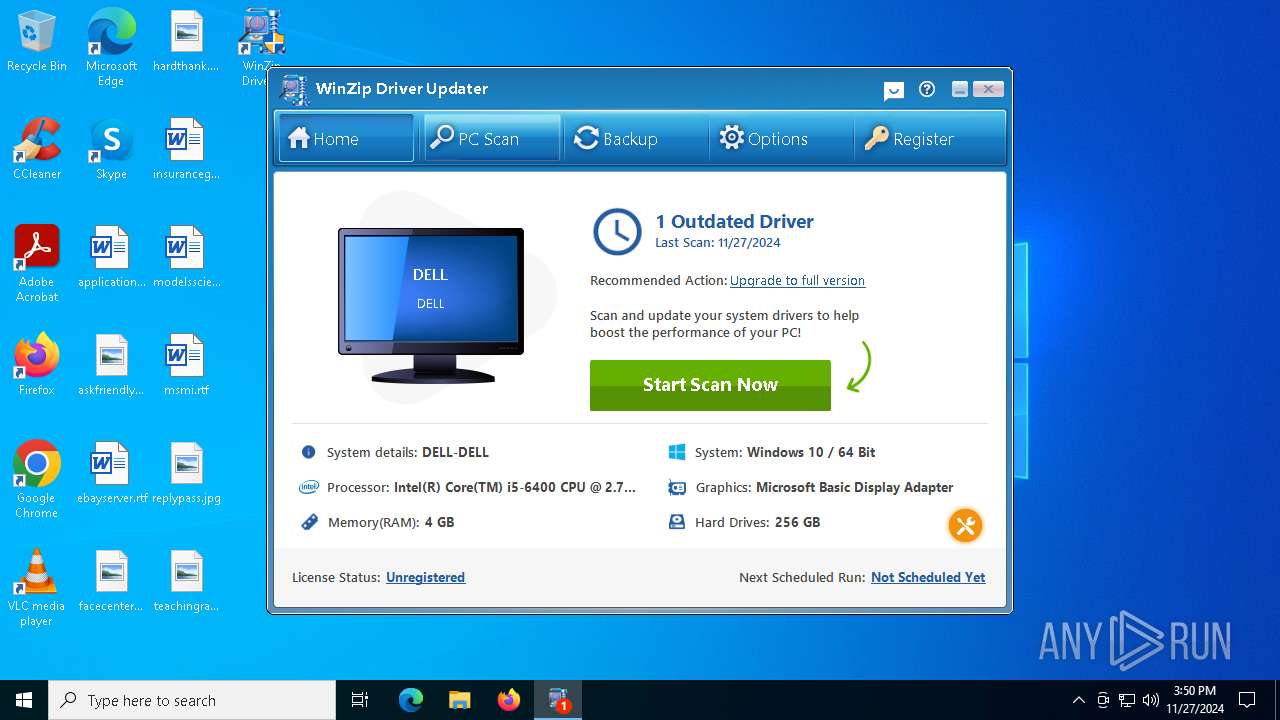
Task: Select the Google Chrome desktop shortcut
Action: (x=37, y=480)
